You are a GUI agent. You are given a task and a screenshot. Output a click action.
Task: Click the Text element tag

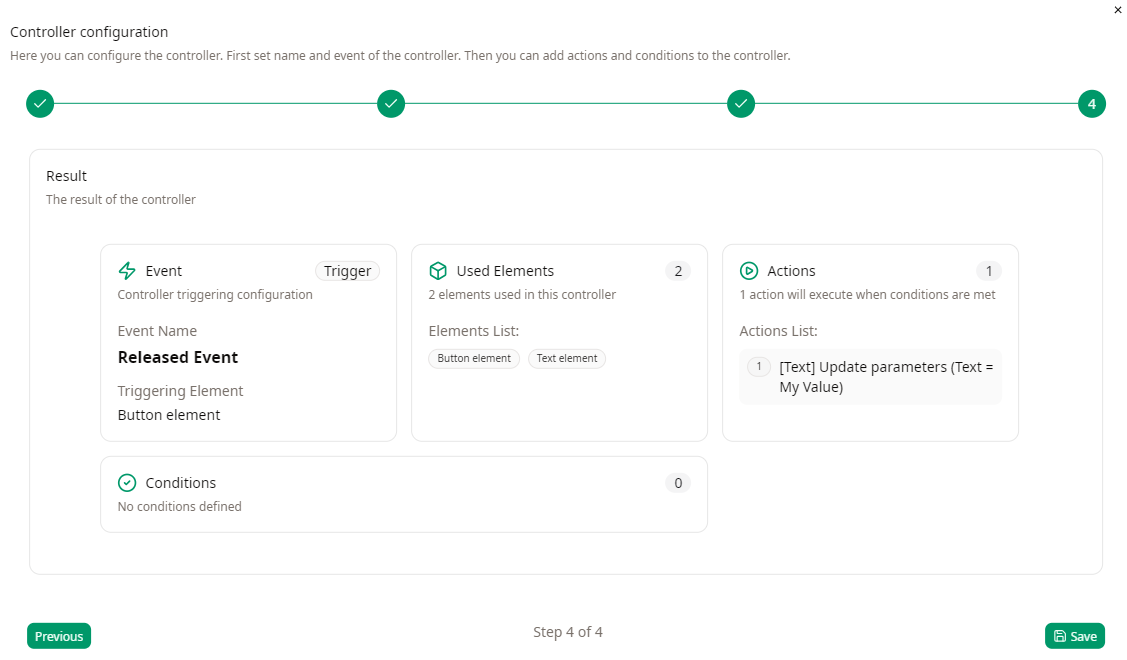tap(567, 358)
